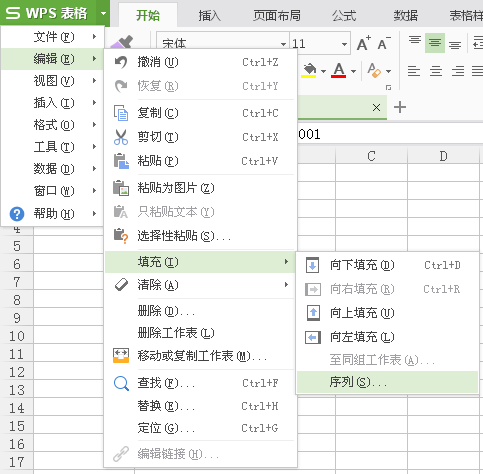Select column D header
The image size is (483, 474).
pos(443,156)
